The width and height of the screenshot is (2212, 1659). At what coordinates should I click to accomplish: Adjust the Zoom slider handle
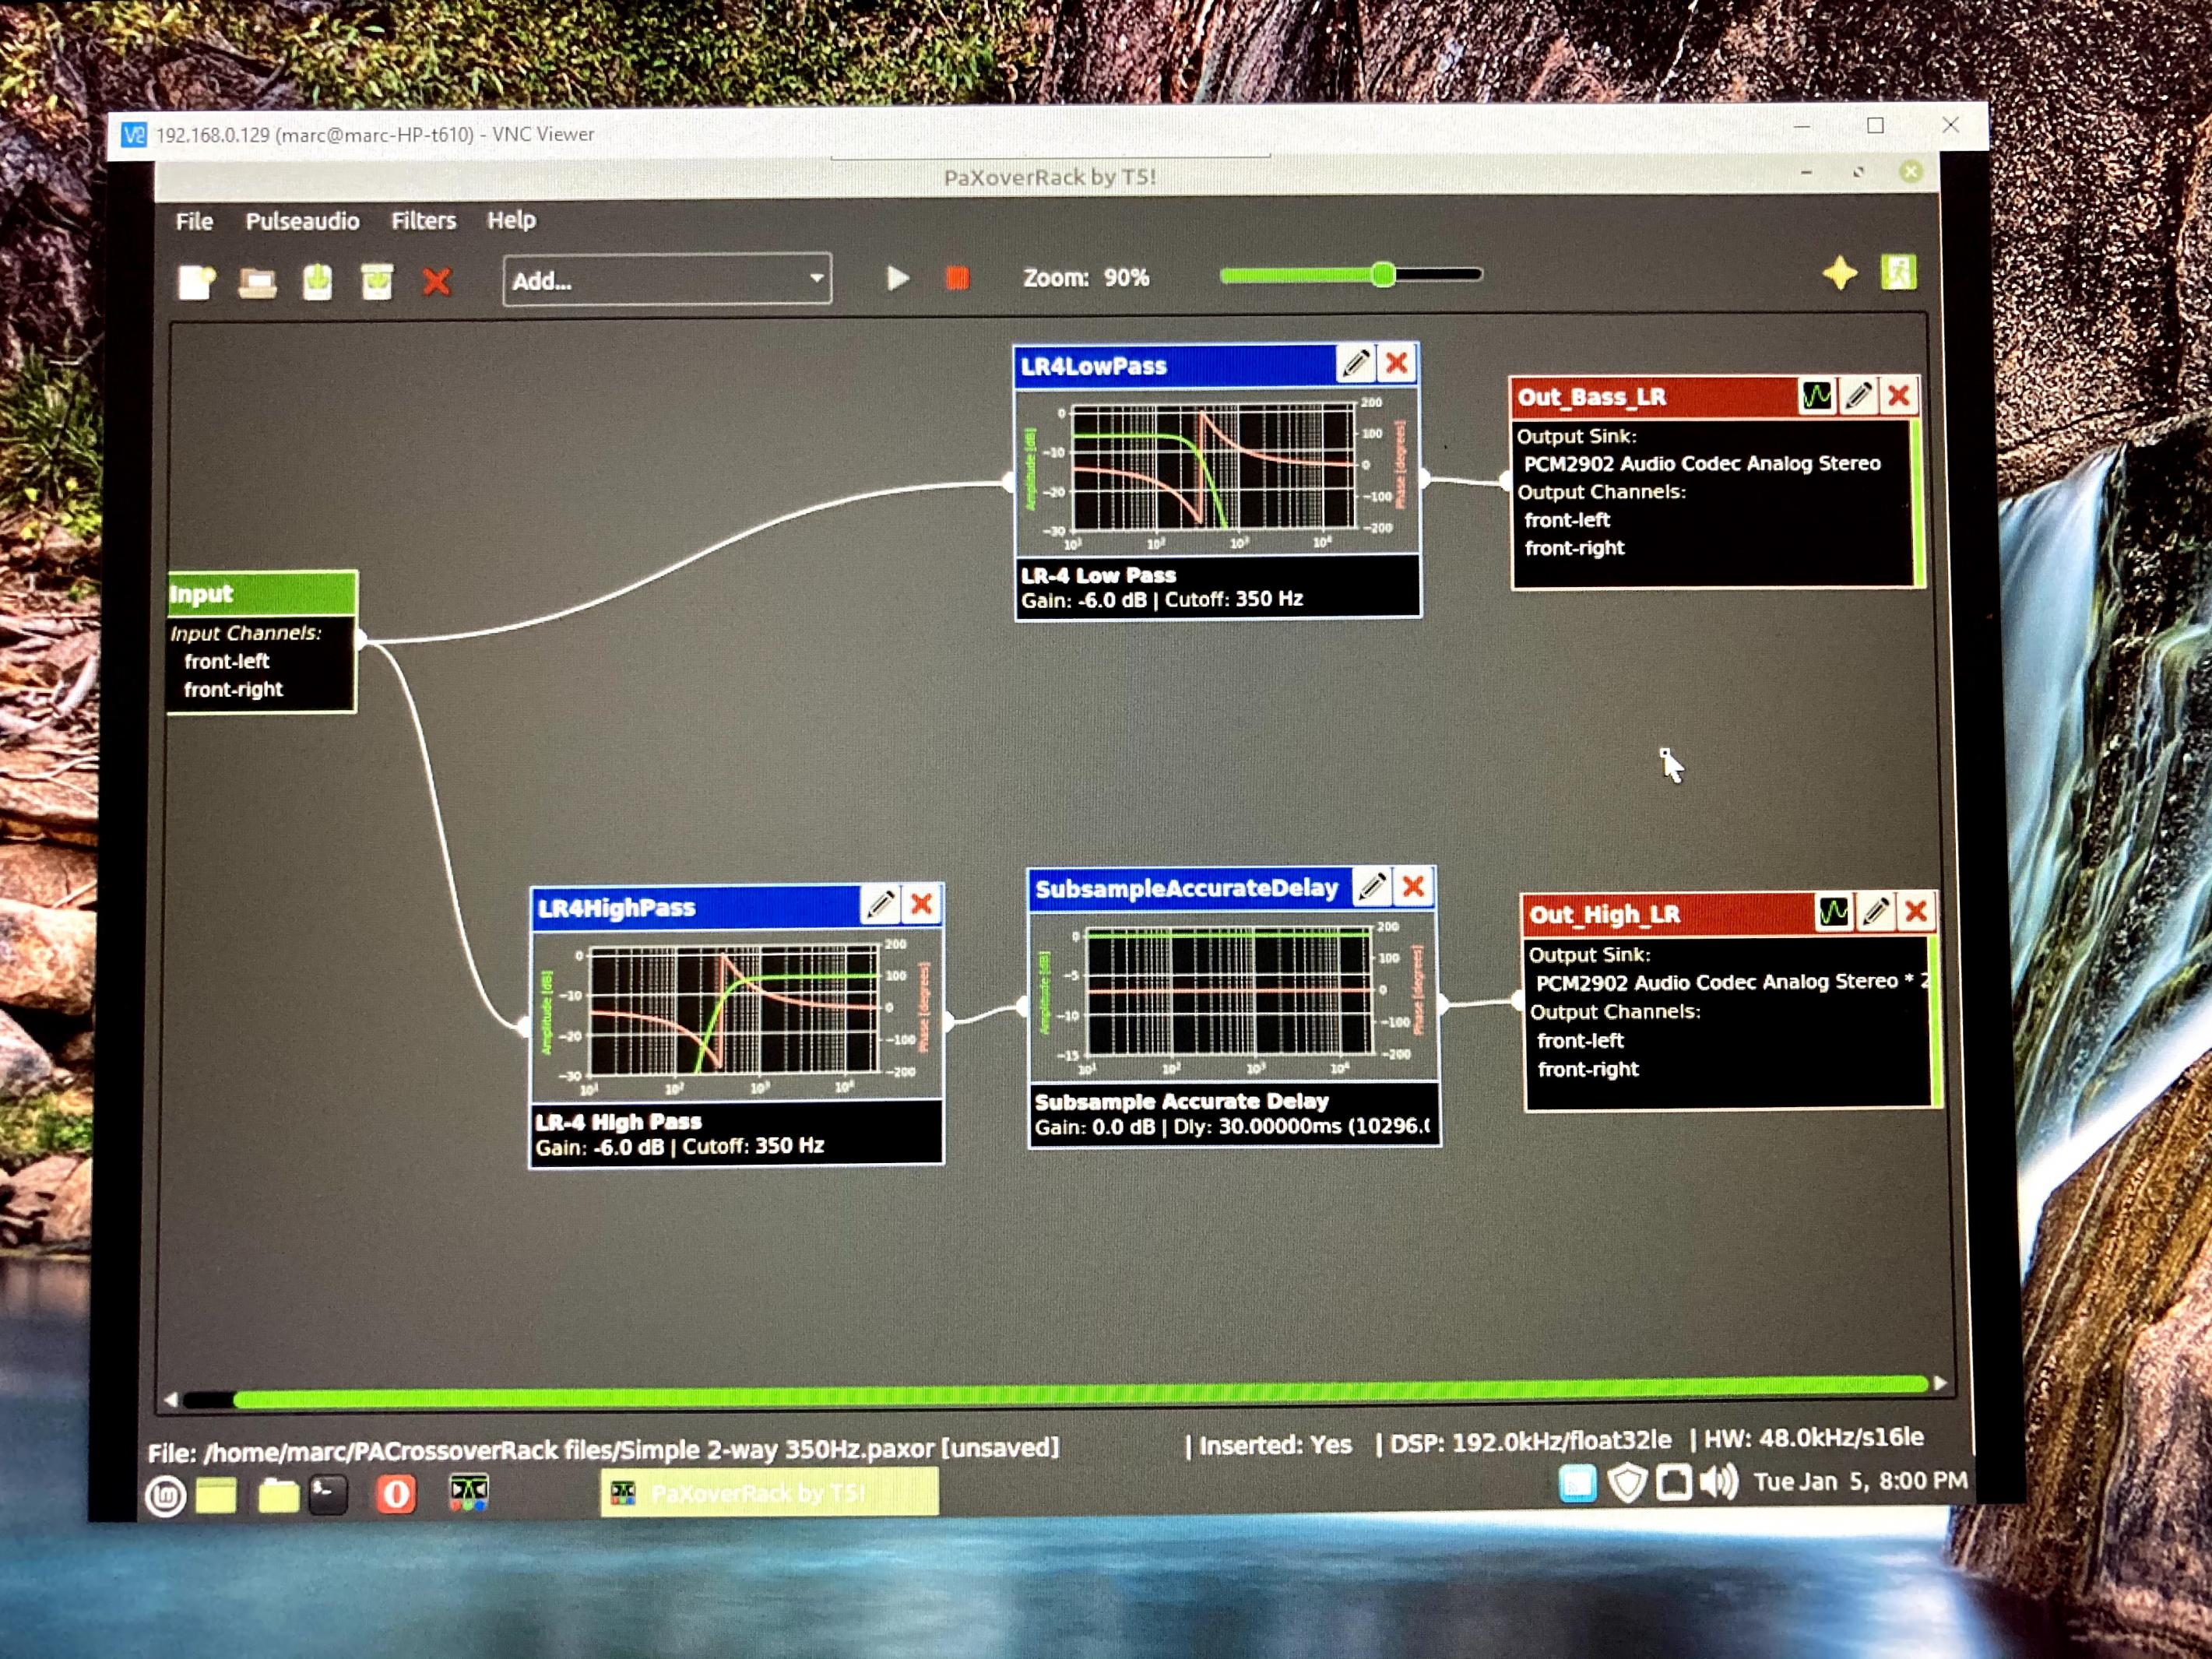[1383, 274]
